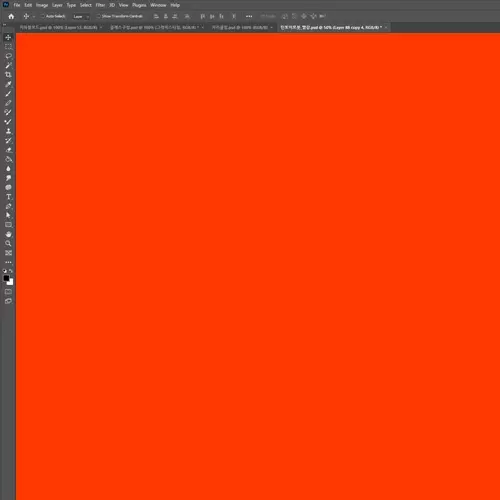Open the white background color swatch
This screenshot has width=500, height=500.
tap(11, 283)
